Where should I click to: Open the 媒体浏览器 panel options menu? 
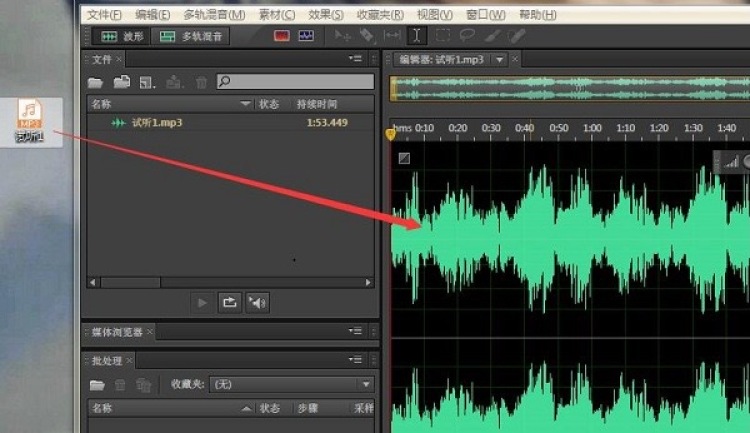(x=355, y=331)
